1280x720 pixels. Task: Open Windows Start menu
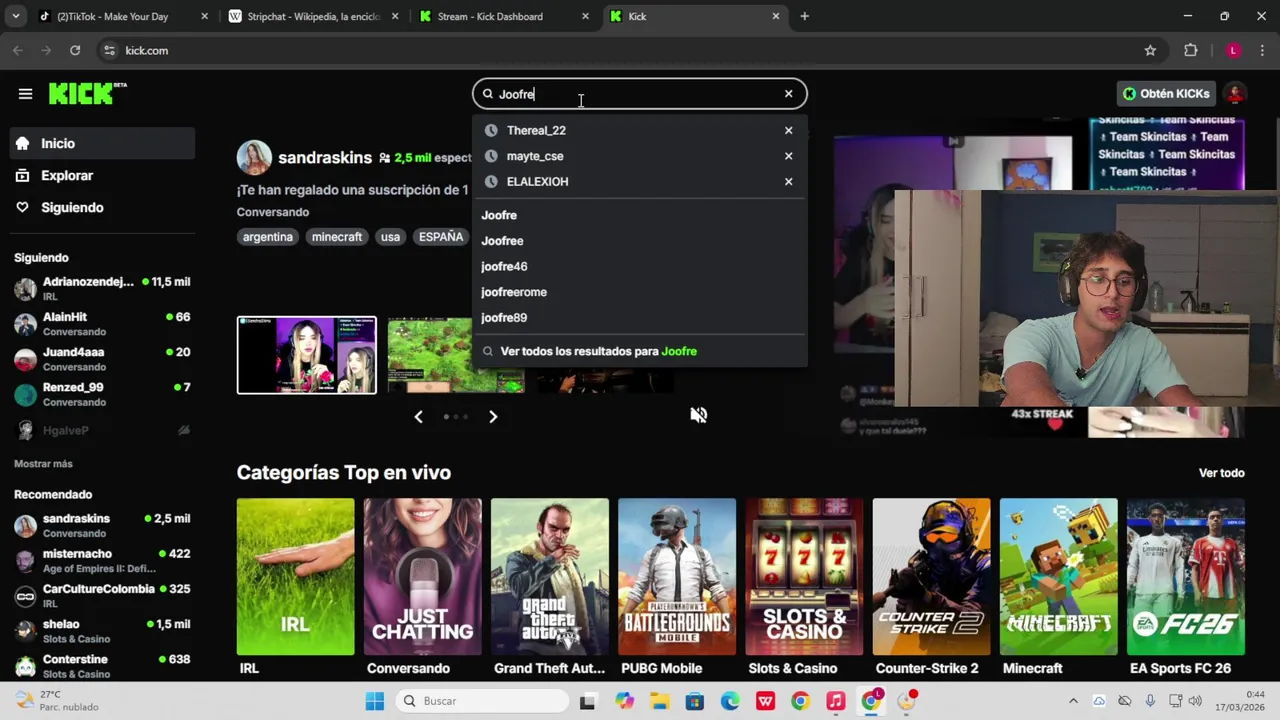click(x=375, y=701)
